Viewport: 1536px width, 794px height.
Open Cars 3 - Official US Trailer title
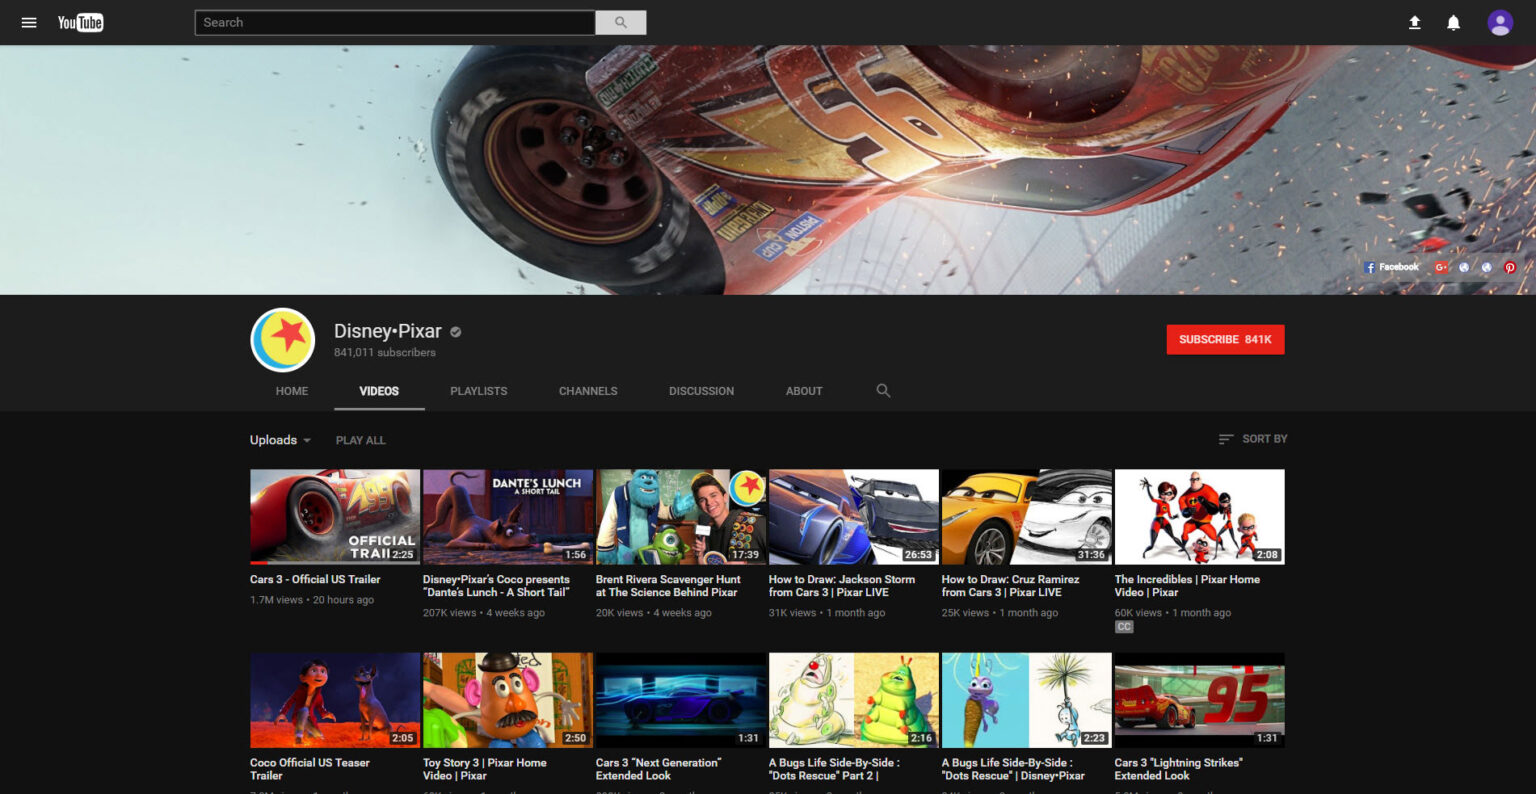[x=315, y=579]
